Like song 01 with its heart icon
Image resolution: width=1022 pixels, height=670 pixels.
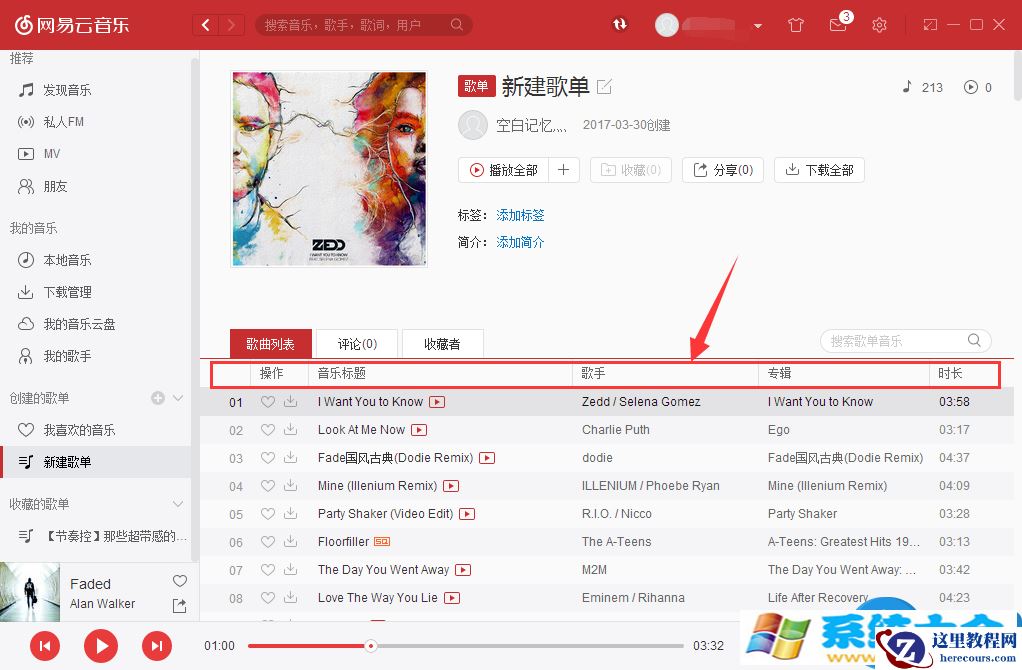[x=268, y=401]
